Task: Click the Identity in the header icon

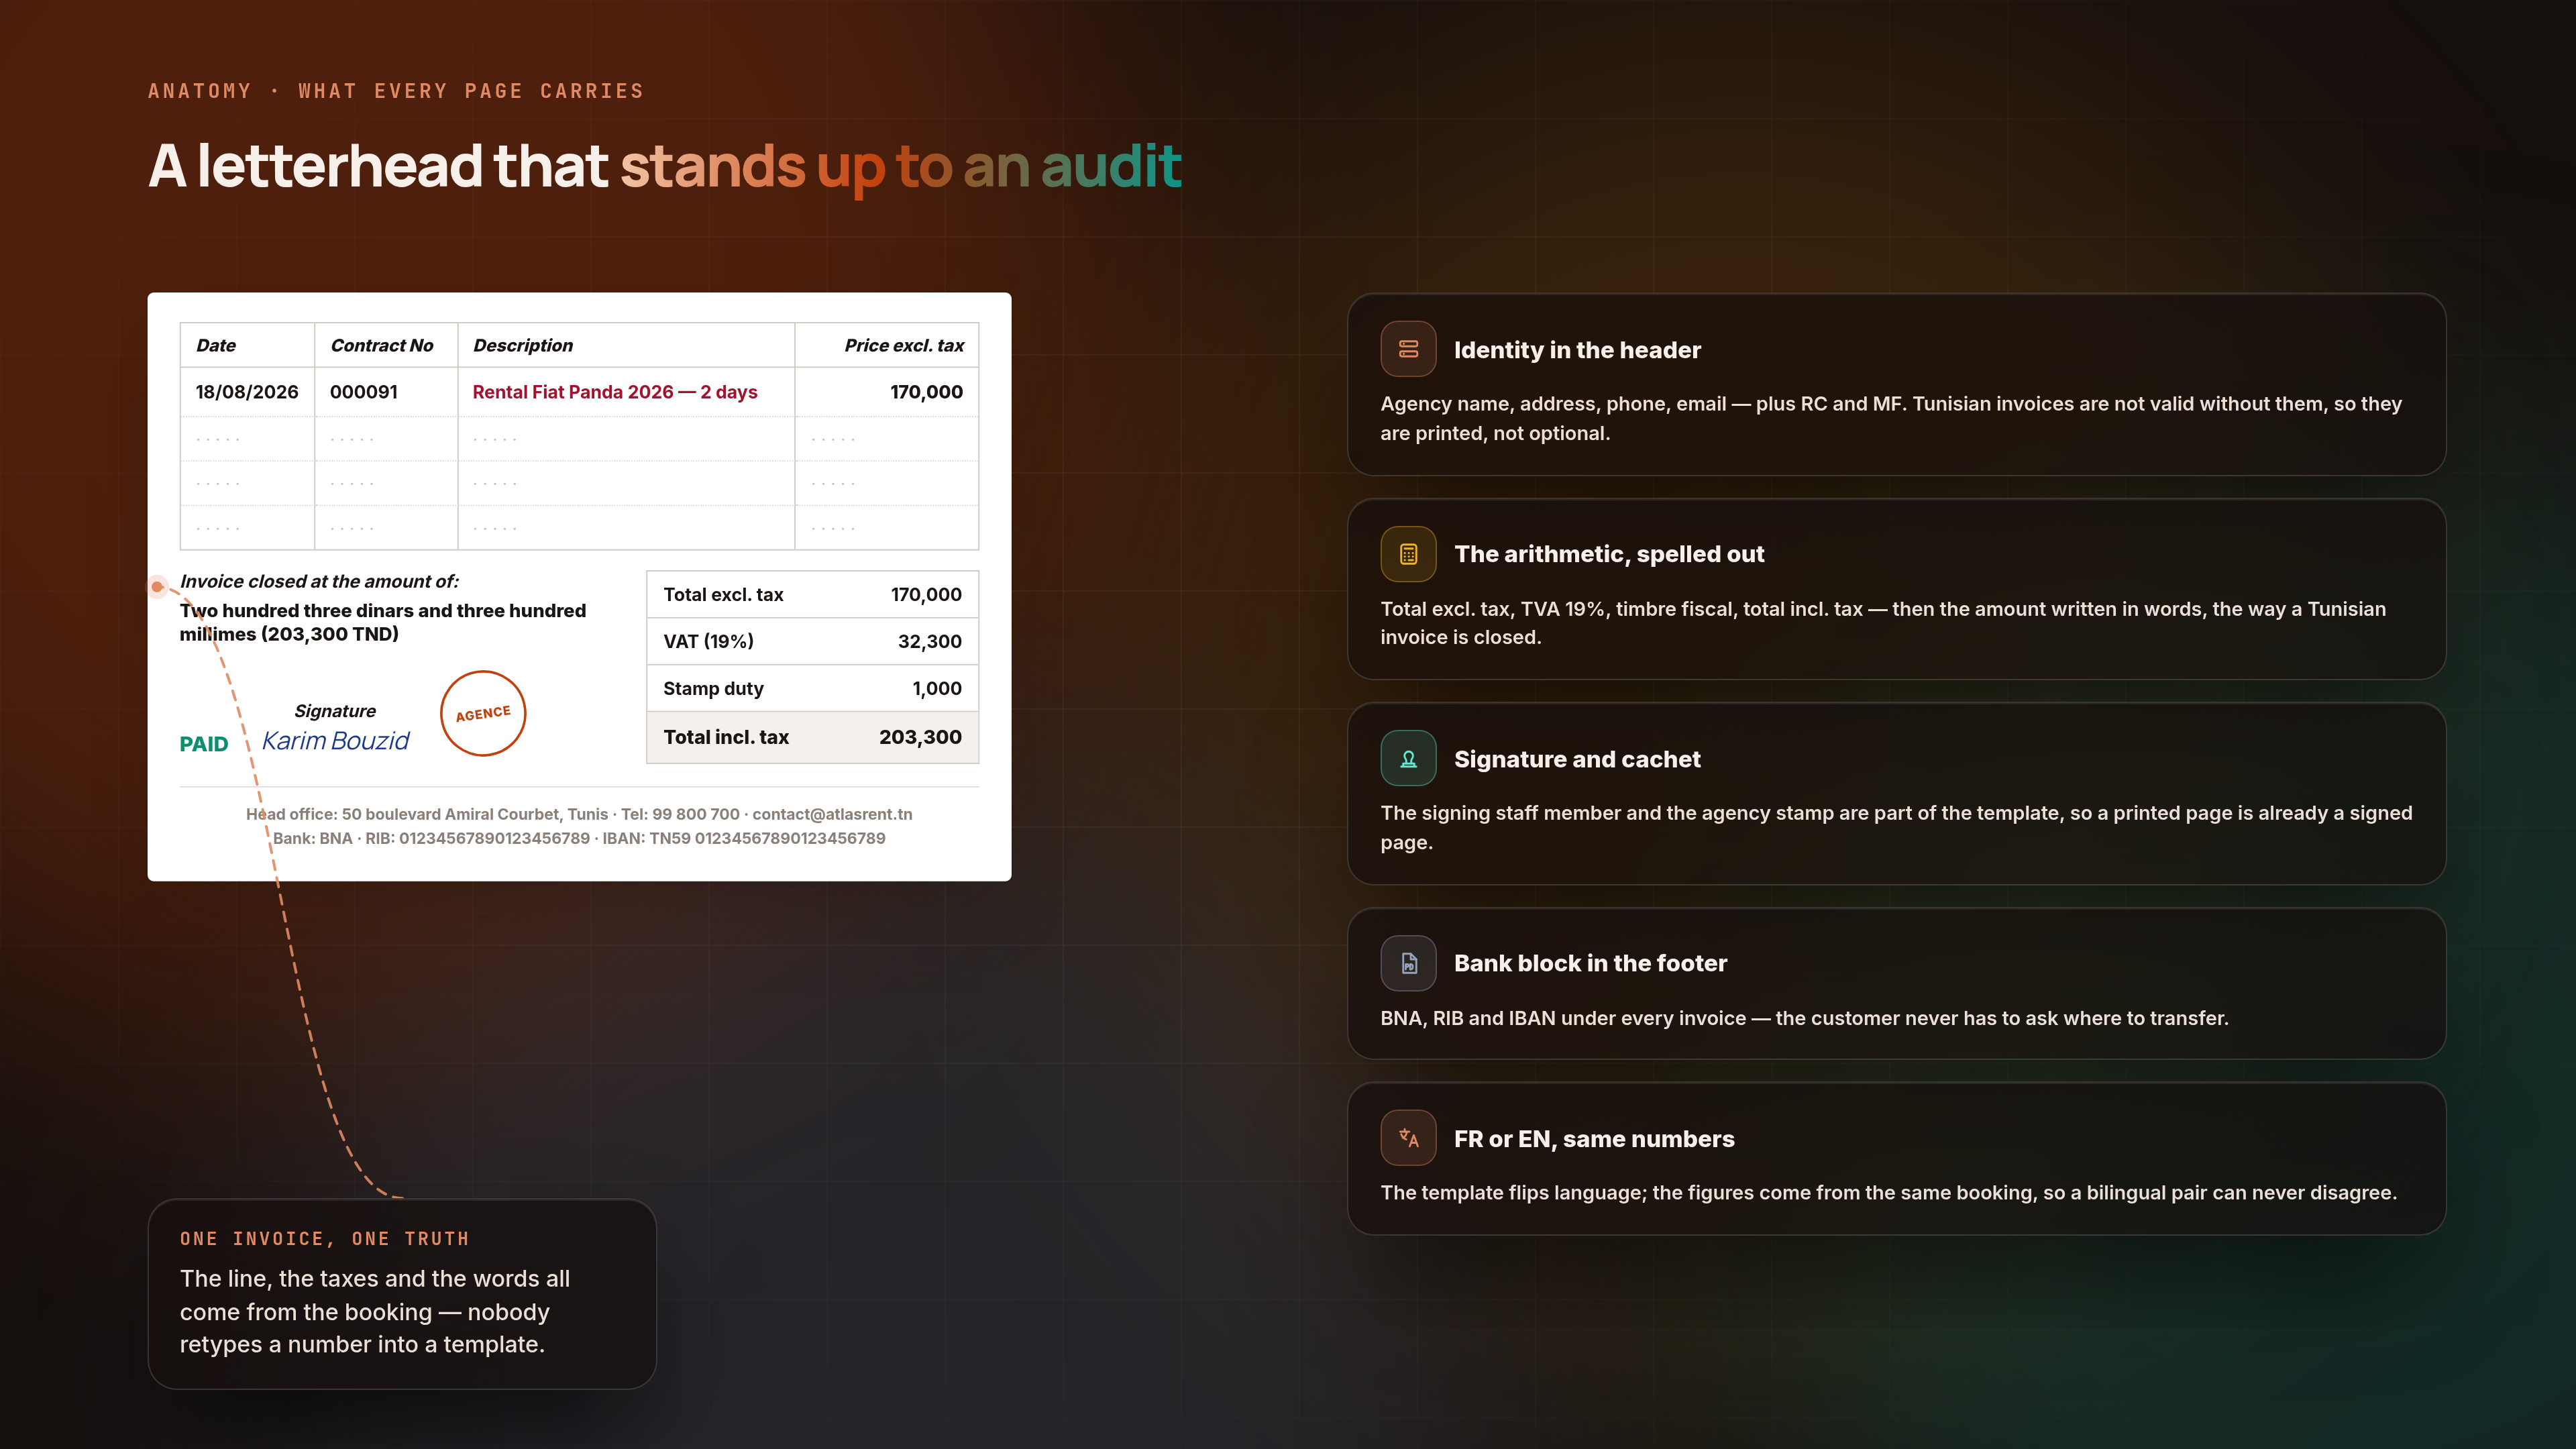Action: tap(1408, 349)
